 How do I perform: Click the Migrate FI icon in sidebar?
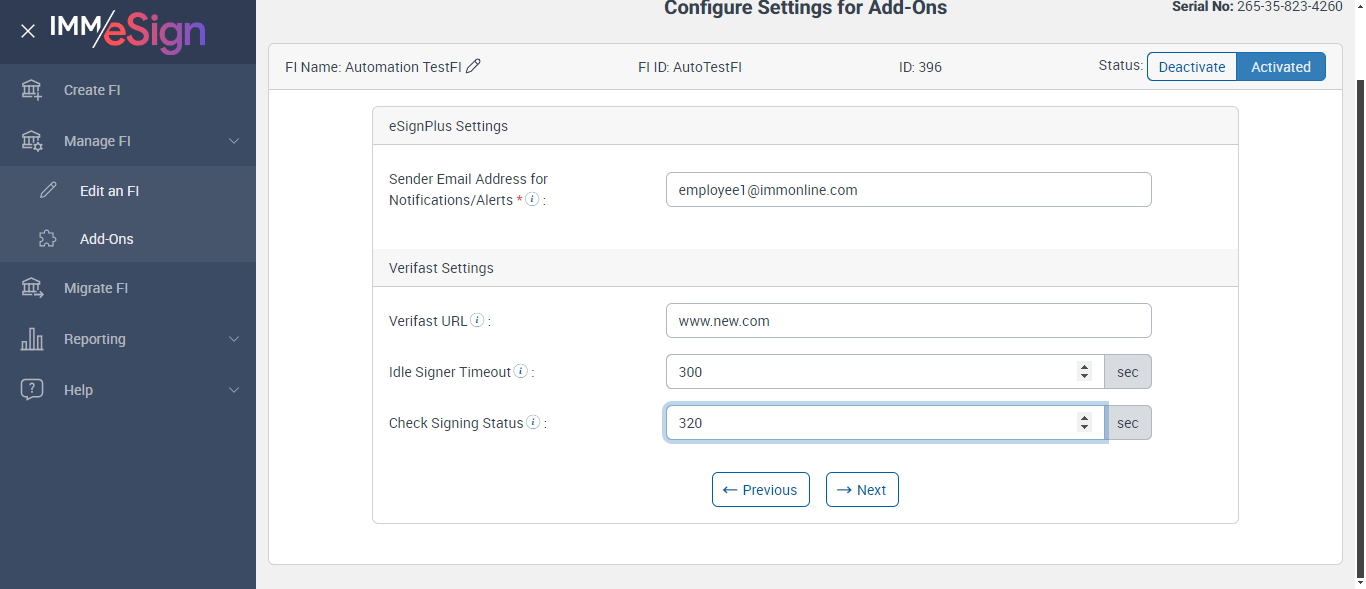(32, 288)
